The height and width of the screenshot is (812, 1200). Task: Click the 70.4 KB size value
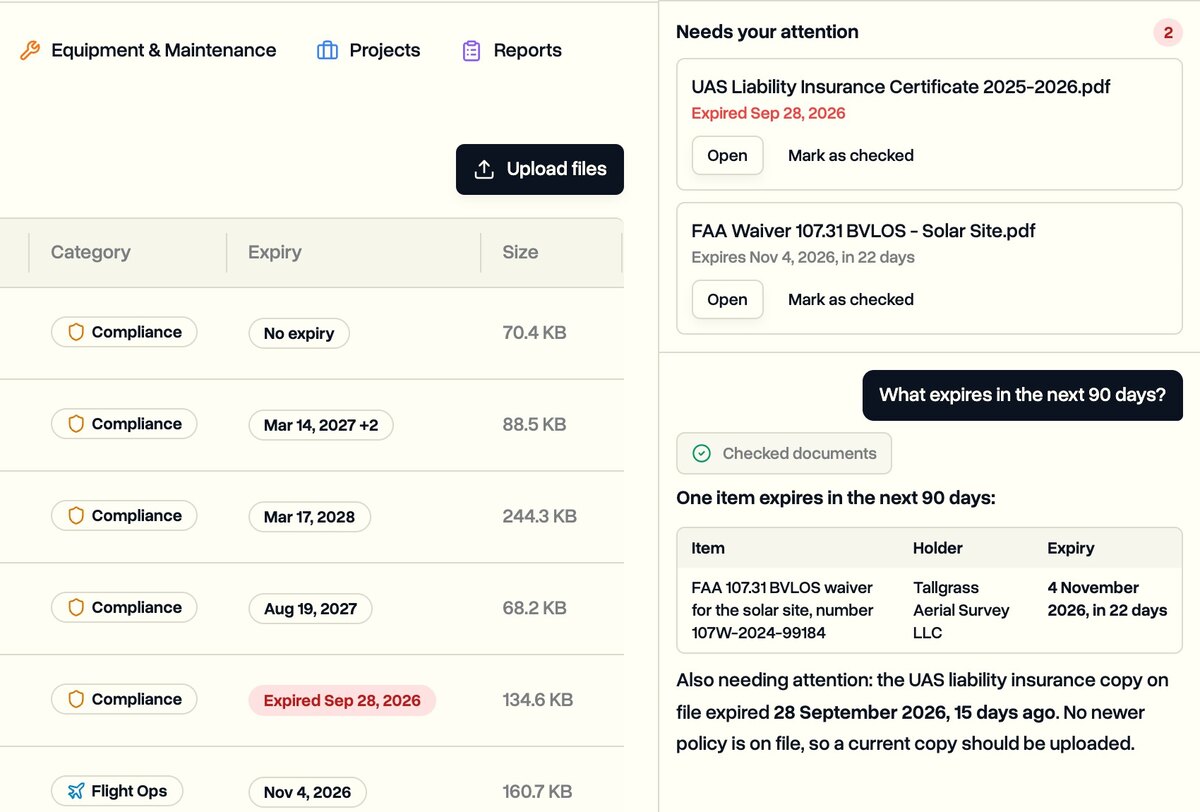(534, 333)
